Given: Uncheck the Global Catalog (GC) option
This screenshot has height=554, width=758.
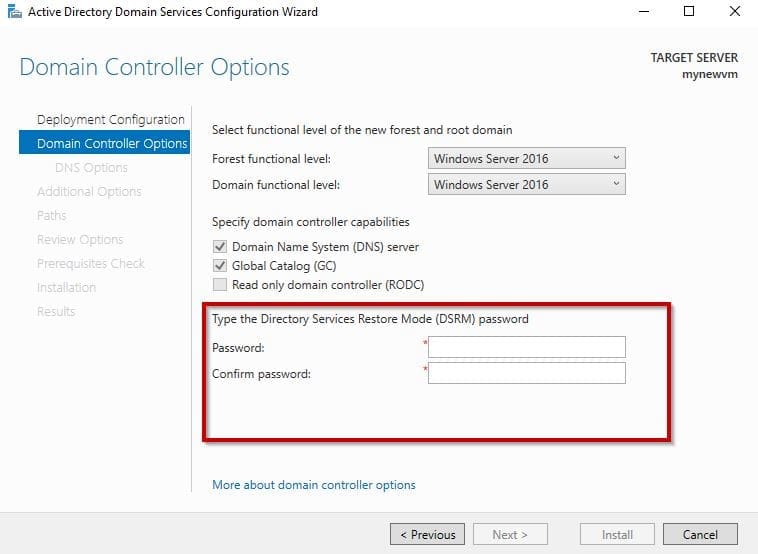Looking at the screenshot, I should point(220,266).
